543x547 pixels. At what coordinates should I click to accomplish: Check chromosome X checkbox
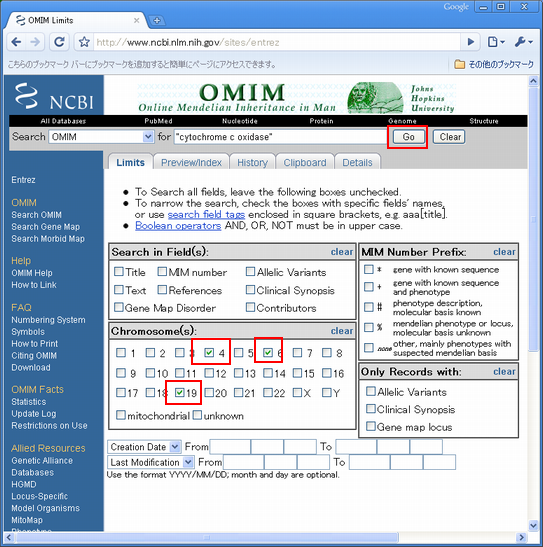(297, 393)
